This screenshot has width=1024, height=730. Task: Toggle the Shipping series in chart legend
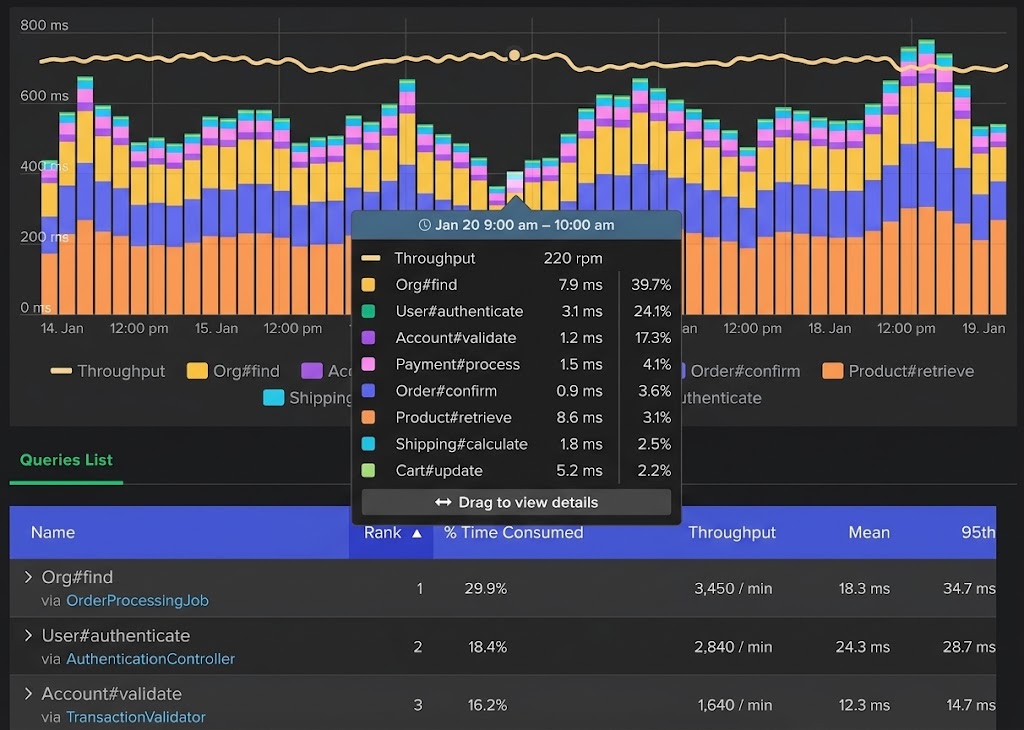pyautogui.click(x=308, y=398)
